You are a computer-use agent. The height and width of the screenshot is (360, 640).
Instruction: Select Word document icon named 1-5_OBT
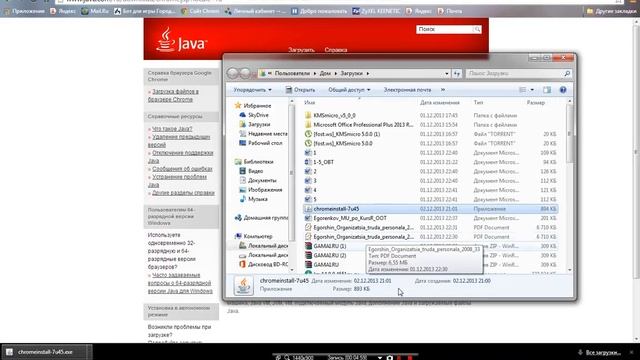pyautogui.click(x=308, y=162)
